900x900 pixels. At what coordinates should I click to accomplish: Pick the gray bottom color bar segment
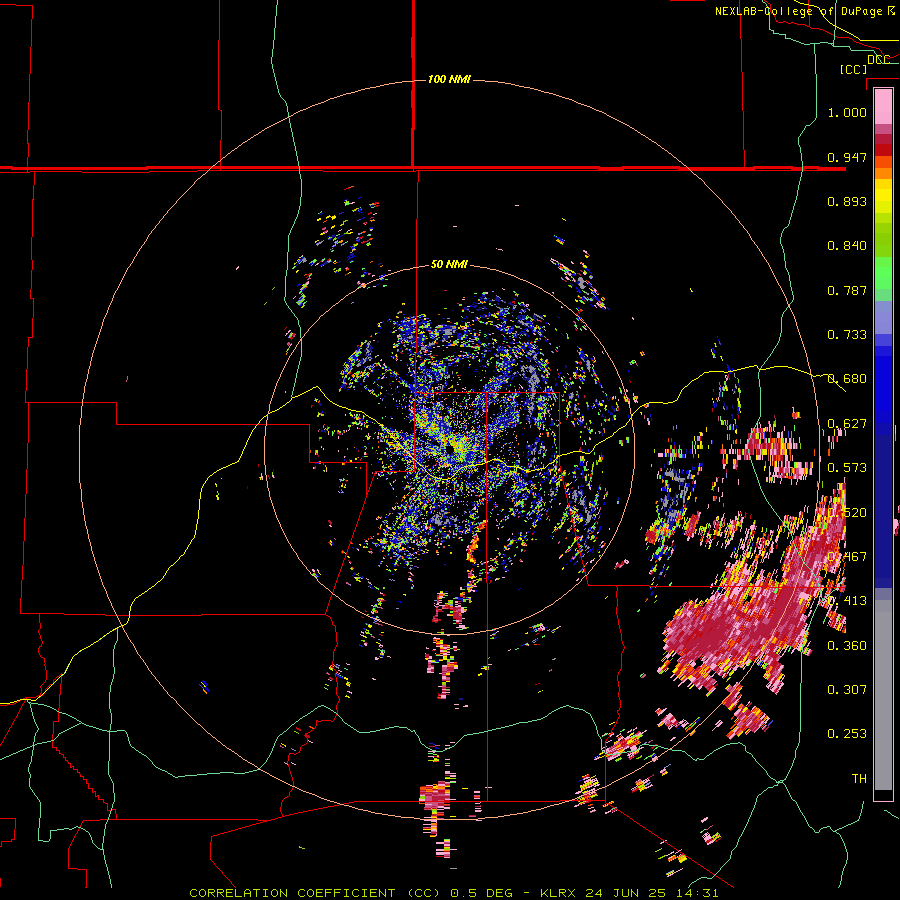click(x=883, y=695)
